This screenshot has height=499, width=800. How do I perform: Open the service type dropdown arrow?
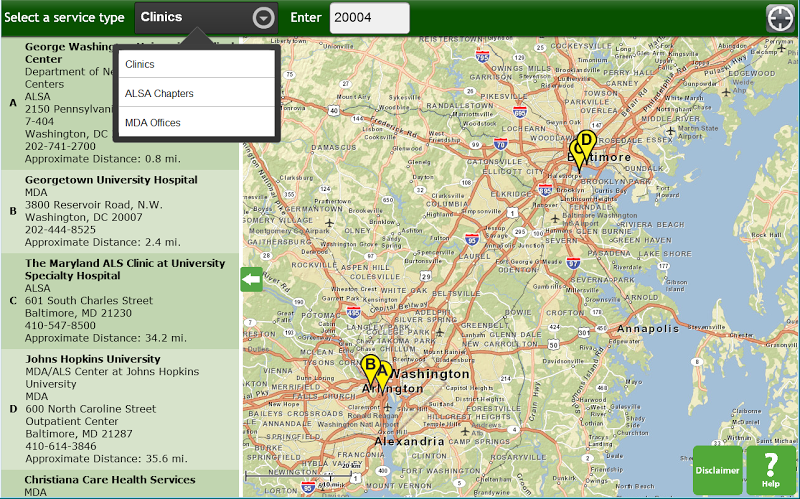point(263,18)
